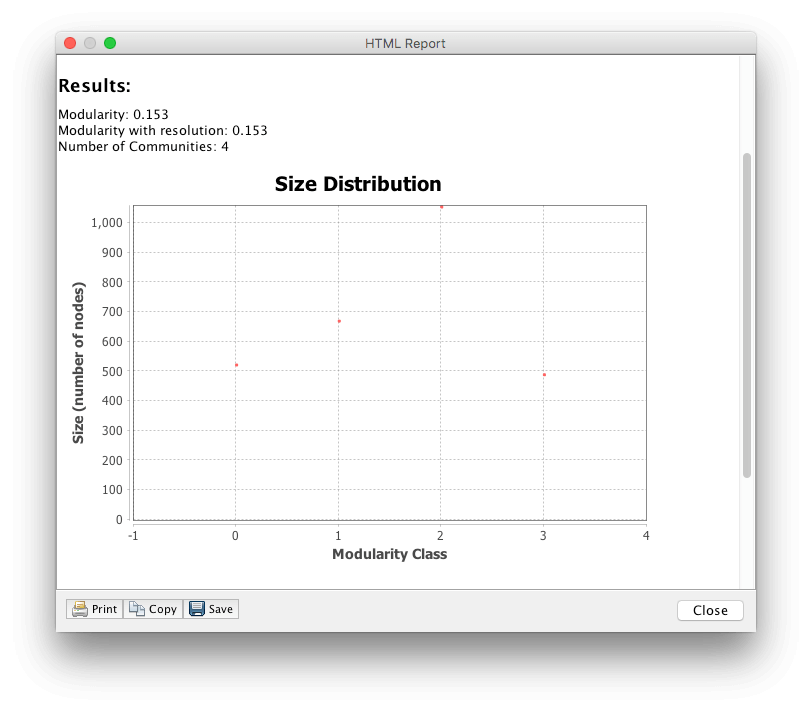Copy the report with Copy button
Viewport: 812px width, 712px height.
pyautogui.click(x=153, y=609)
